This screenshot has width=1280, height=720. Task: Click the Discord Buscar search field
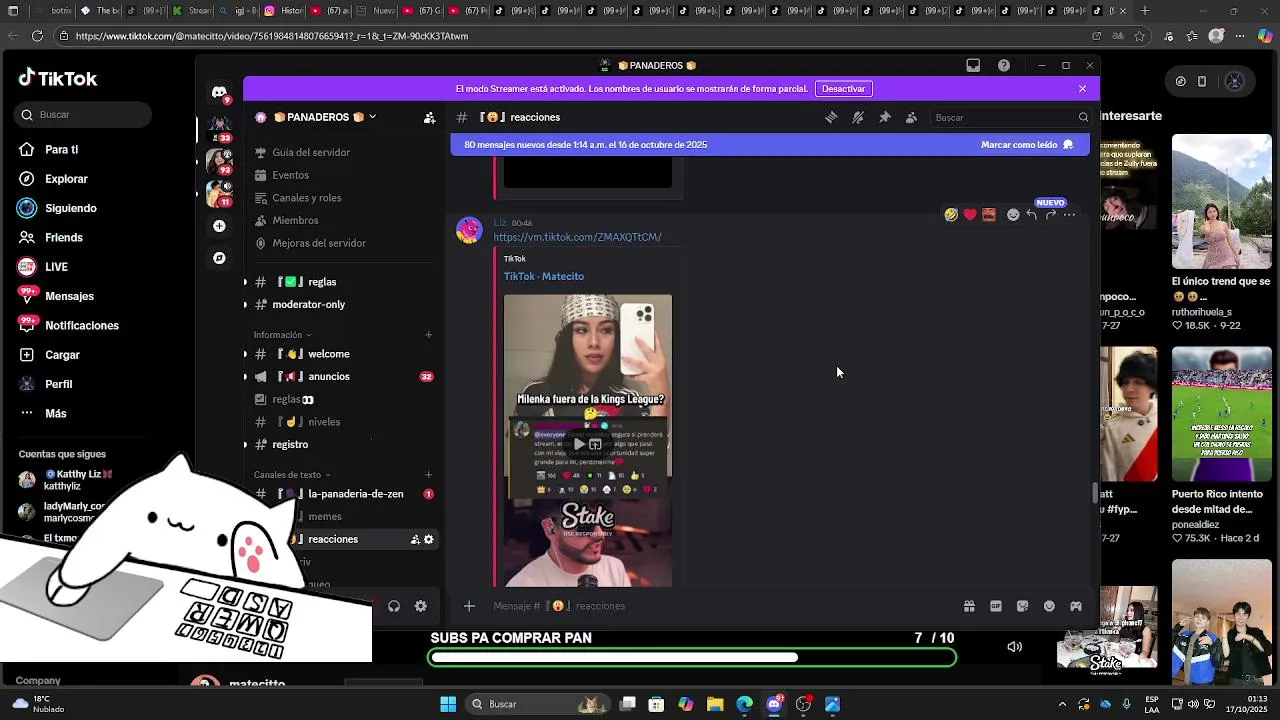click(1010, 117)
